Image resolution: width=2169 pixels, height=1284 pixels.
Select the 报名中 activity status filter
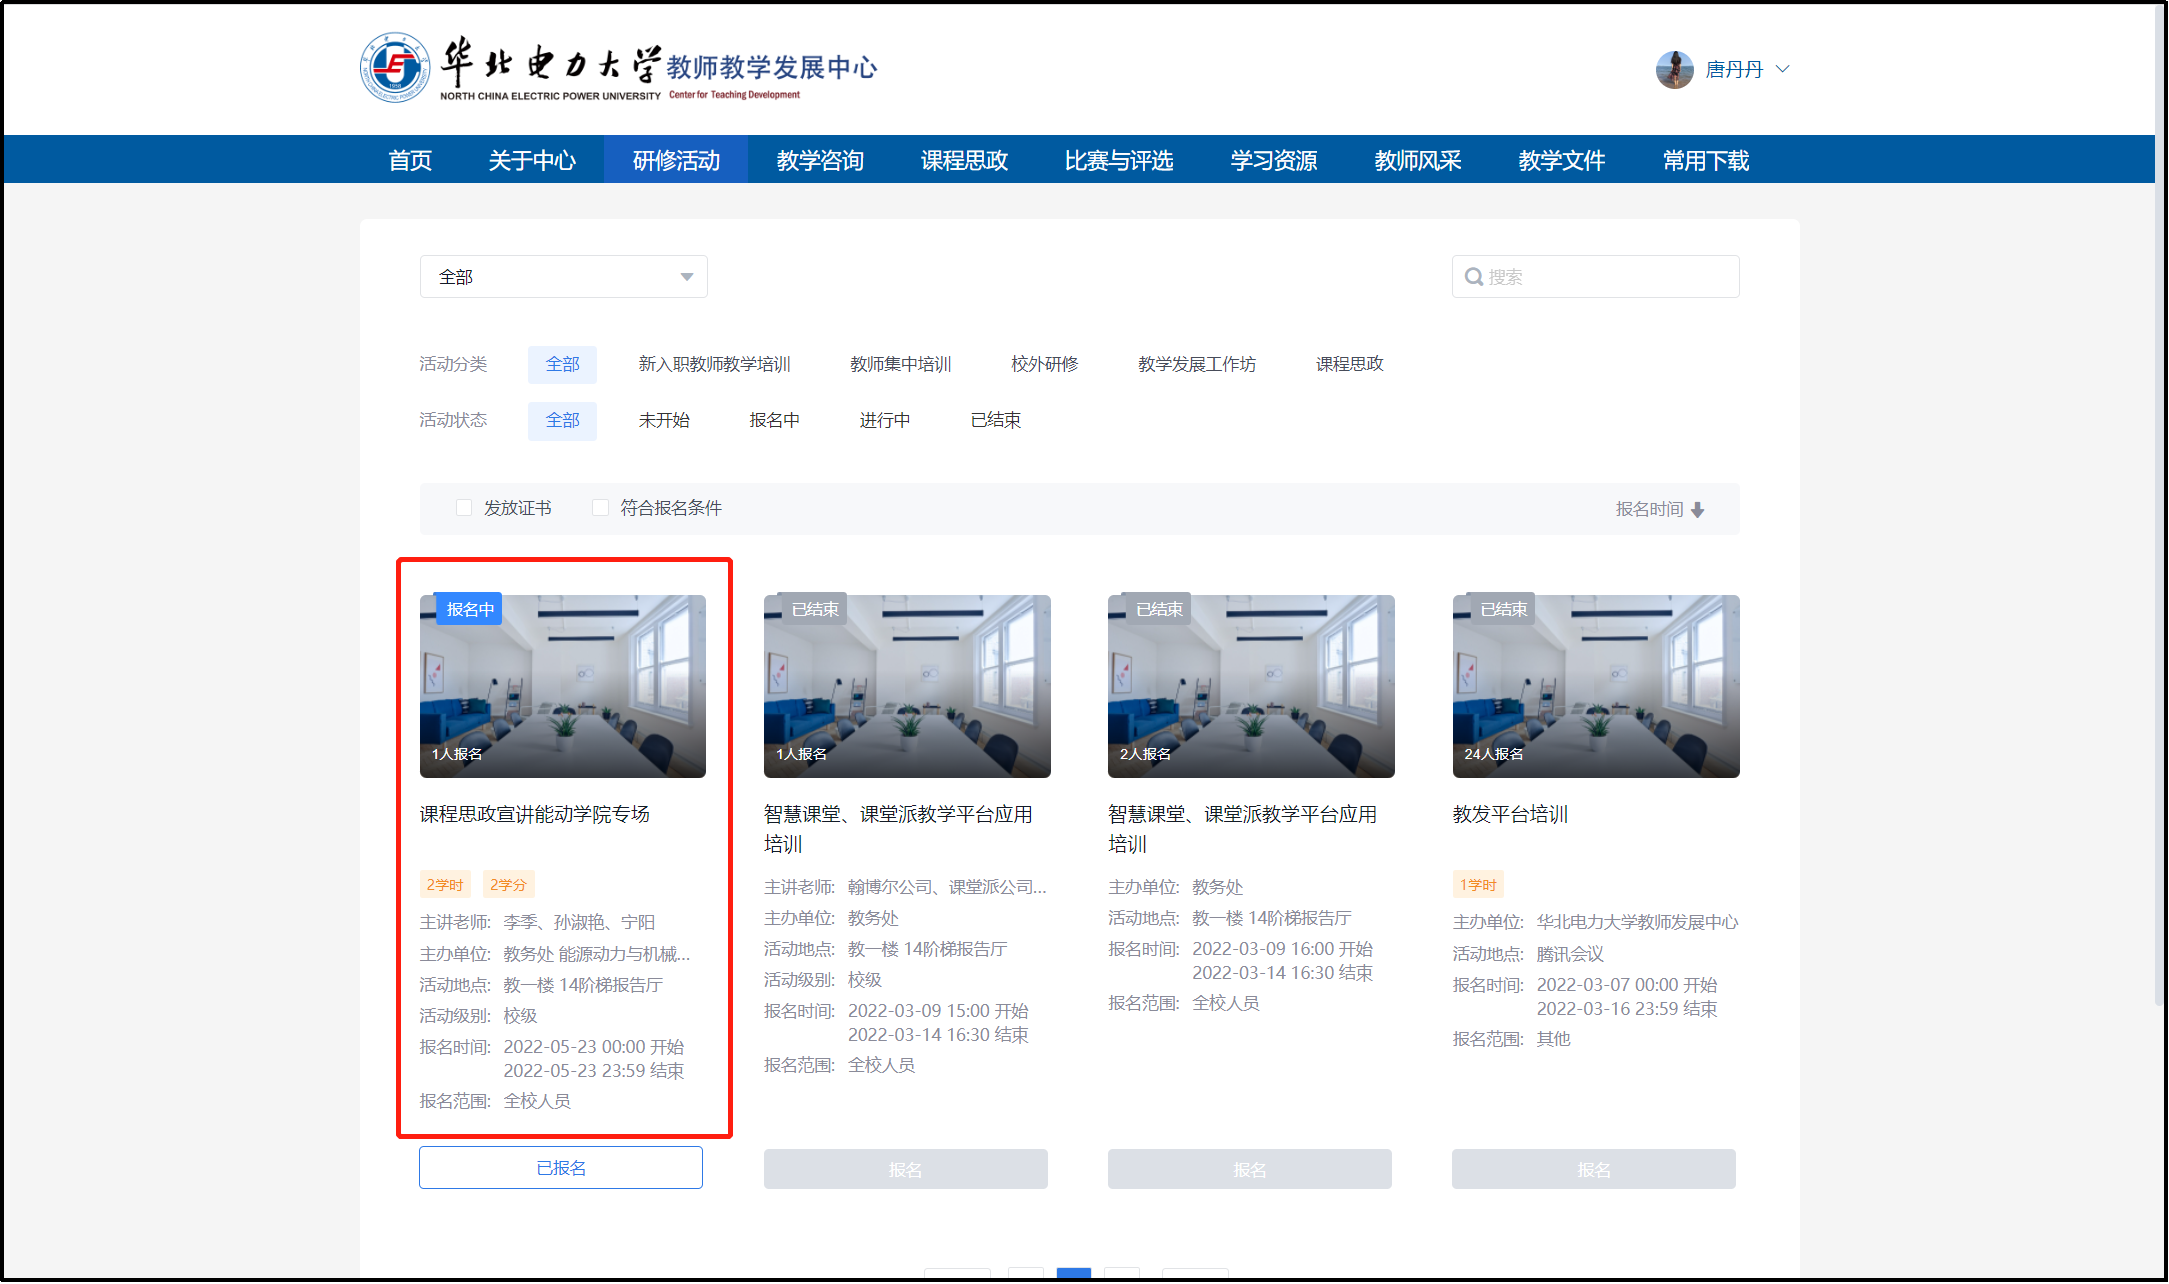pos(774,420)
